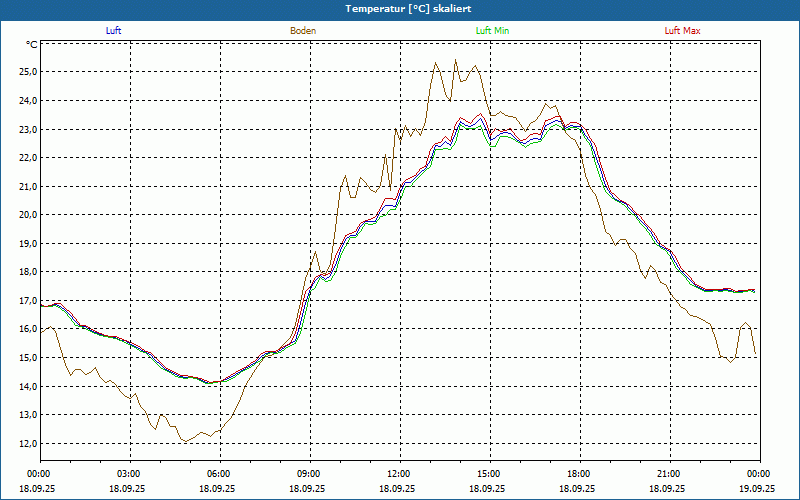Select the 03:00 time axis marker

pyautogui.click(x=129, y=474)
